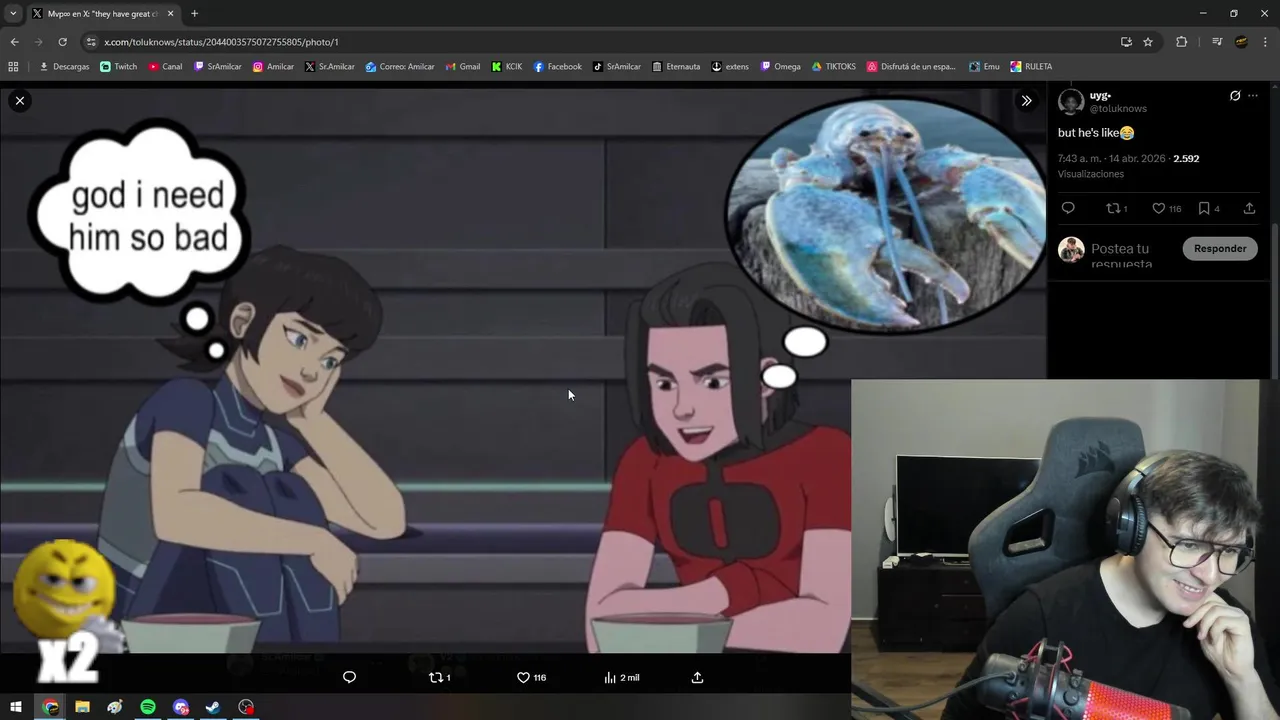Like the post with side panel heart
This screenshot has width=1280, height=720.
point(1166,208)
